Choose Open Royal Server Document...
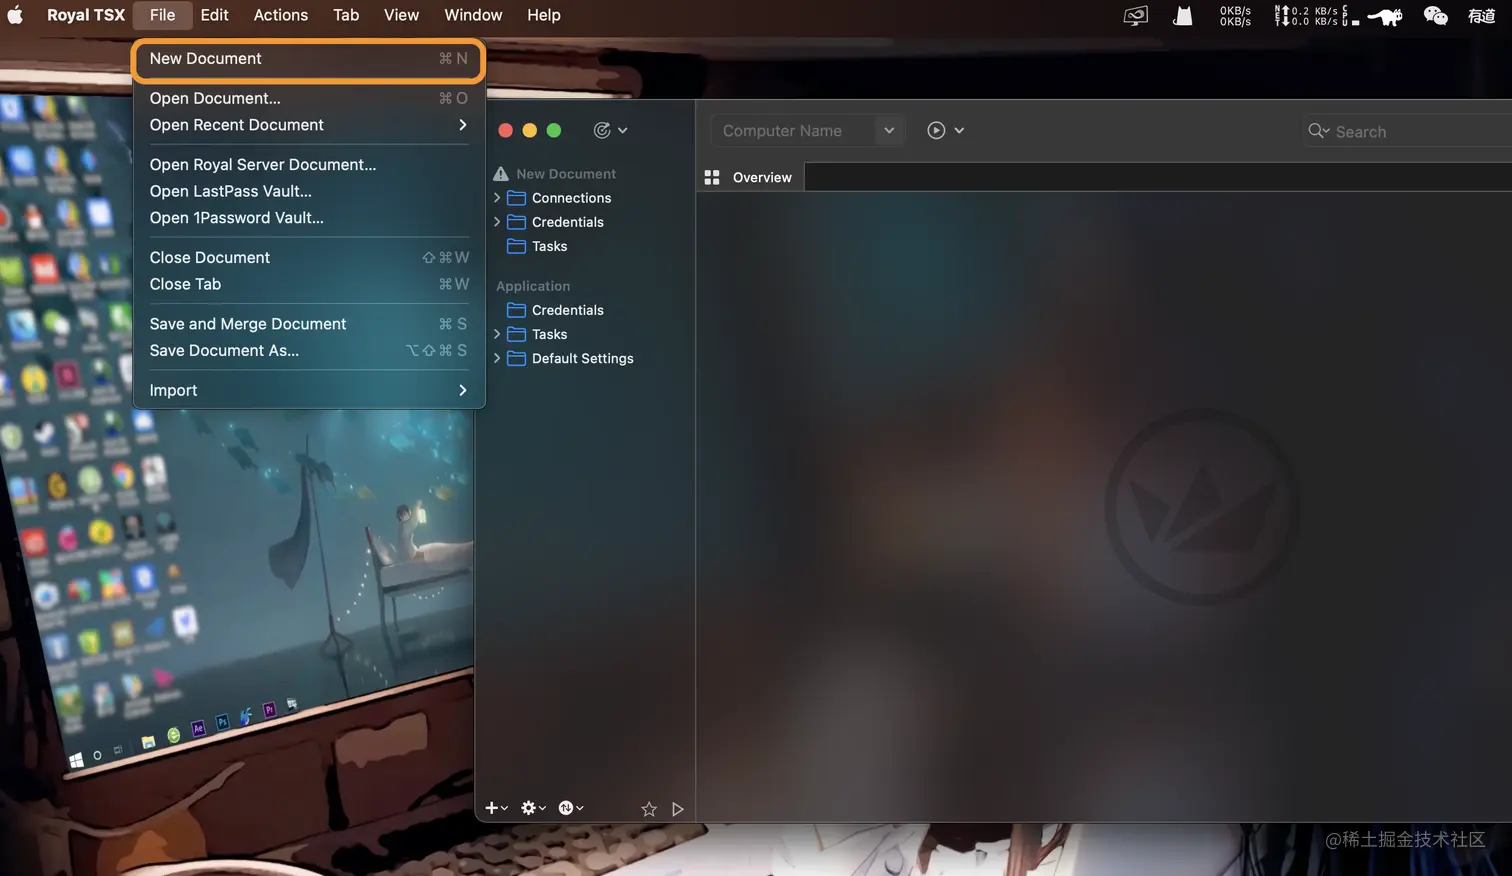 click(308, 165)
